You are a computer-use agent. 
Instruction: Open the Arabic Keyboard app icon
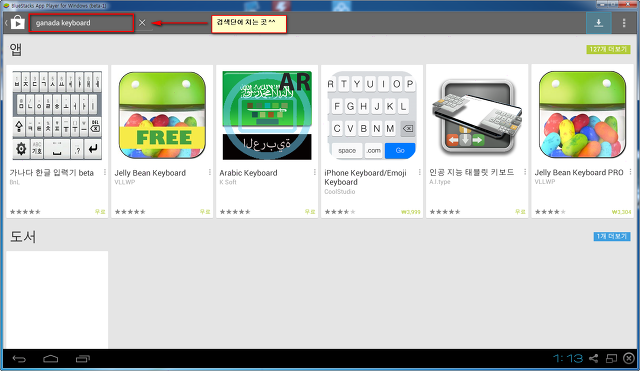[267, 116]
